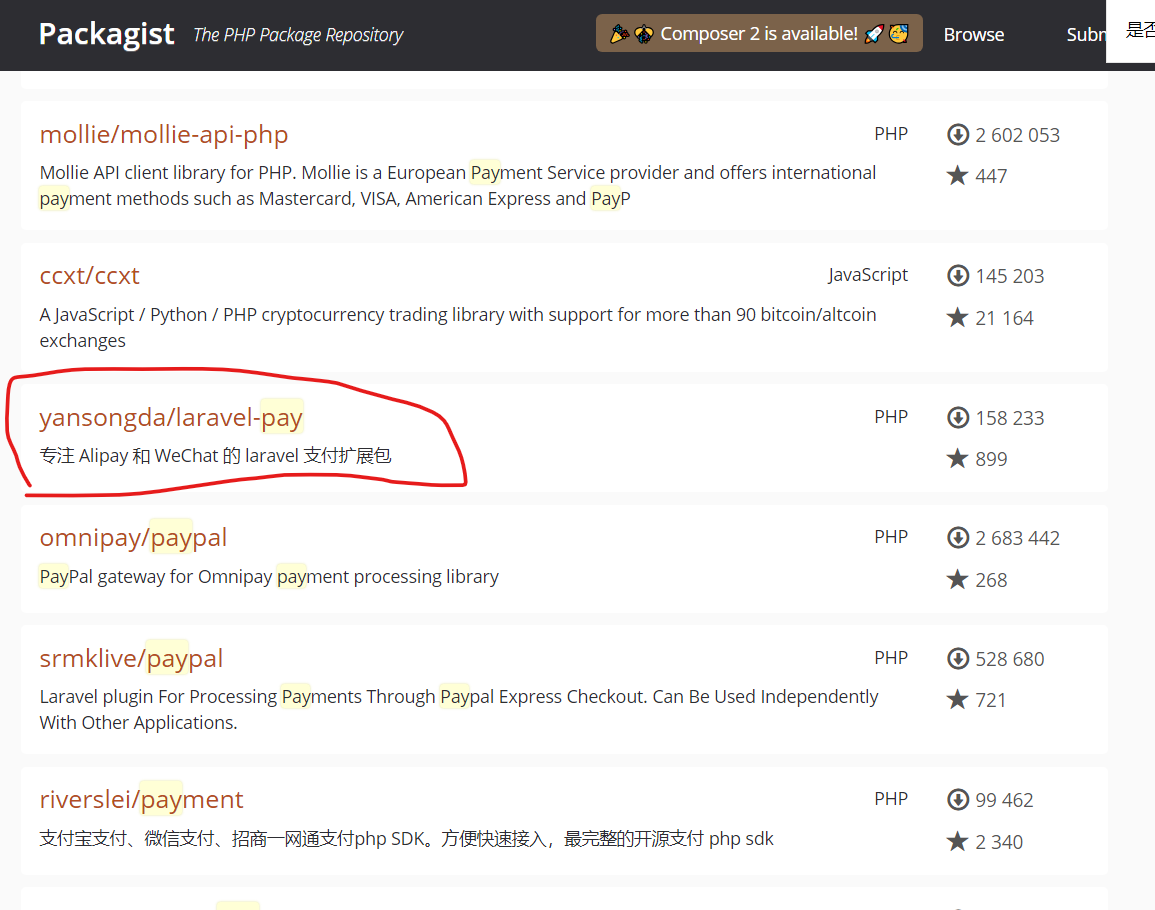
Task: Click download icon next to 2 602 053
Action: click(958, 135)
